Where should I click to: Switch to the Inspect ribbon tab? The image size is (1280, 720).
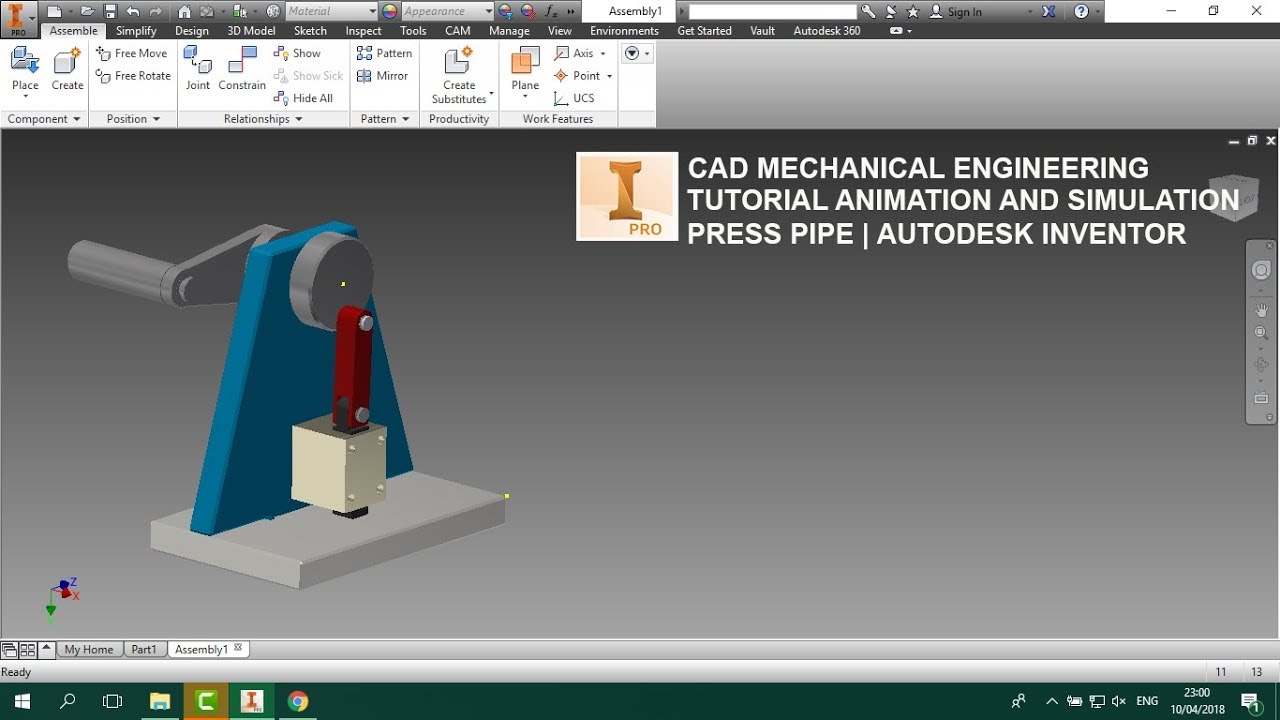tap(363, 31)
